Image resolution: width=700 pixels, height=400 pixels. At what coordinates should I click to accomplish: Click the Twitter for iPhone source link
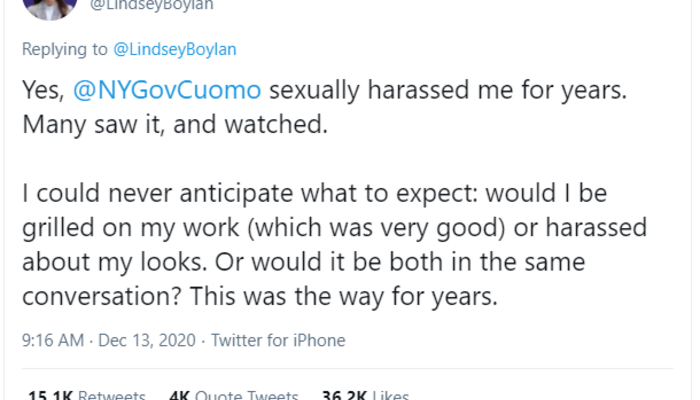coord(277,340)
